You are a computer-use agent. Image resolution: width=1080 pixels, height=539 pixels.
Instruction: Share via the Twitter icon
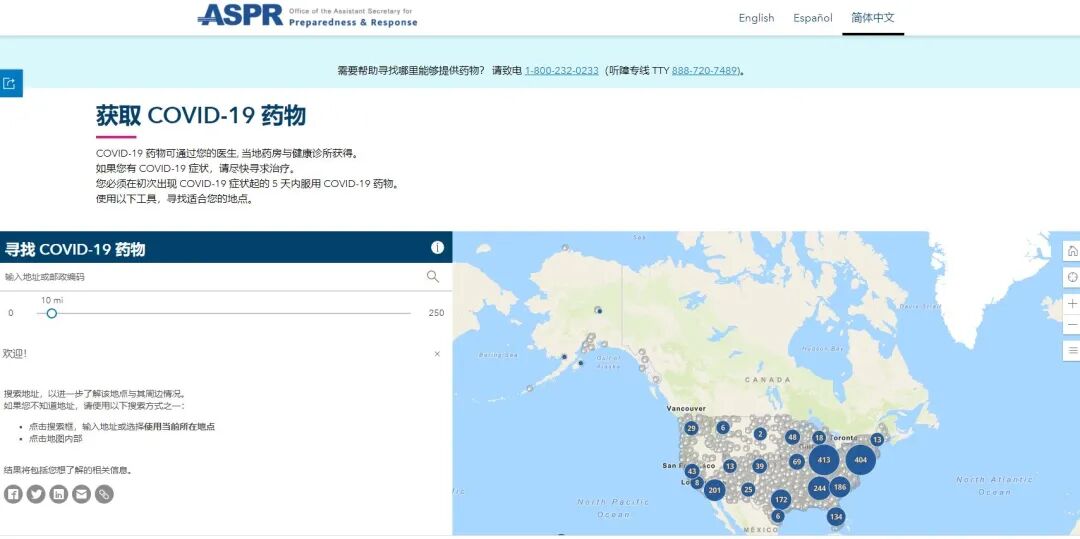(x=36, y=494)
